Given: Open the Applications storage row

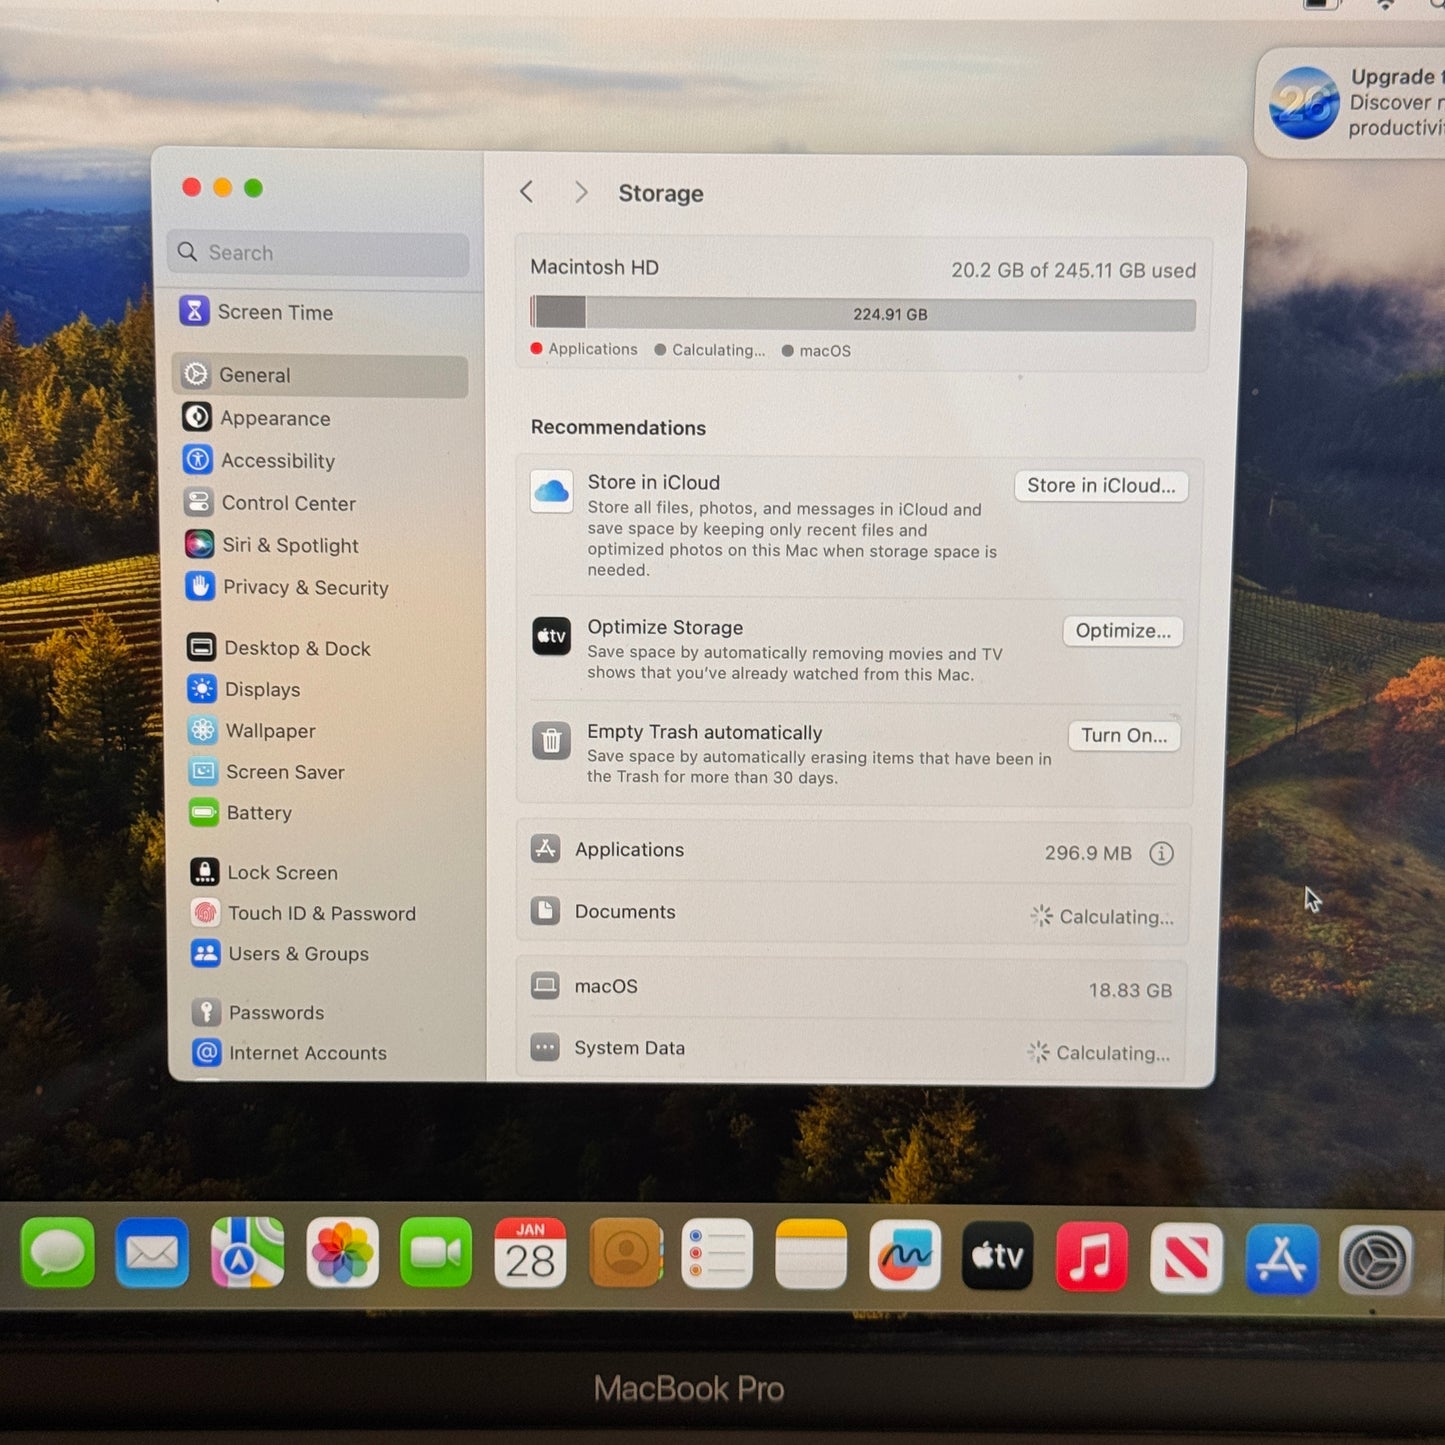Looking at the screenshot, I should coord(853,851).
